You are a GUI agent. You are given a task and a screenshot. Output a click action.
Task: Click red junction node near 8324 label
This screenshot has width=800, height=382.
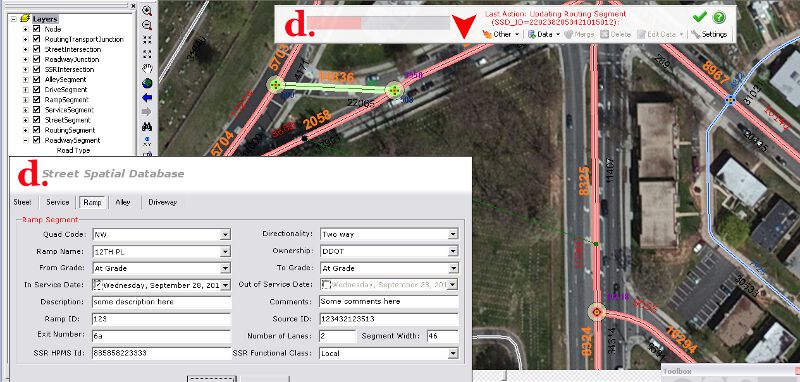pos(596,311)
